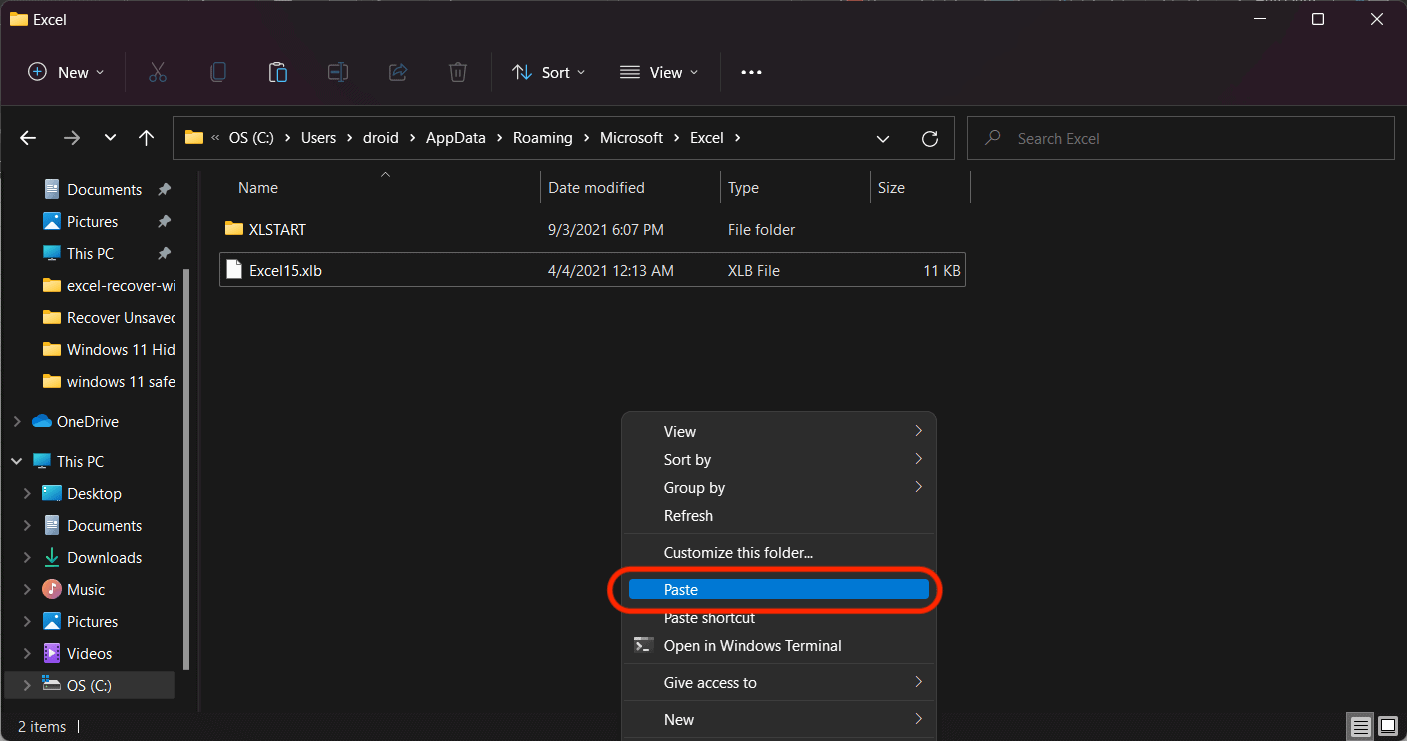Open the See more three-dots menu
This screenshot has height=741, width=1407.
pyautogui.click(x=751, y=72)
